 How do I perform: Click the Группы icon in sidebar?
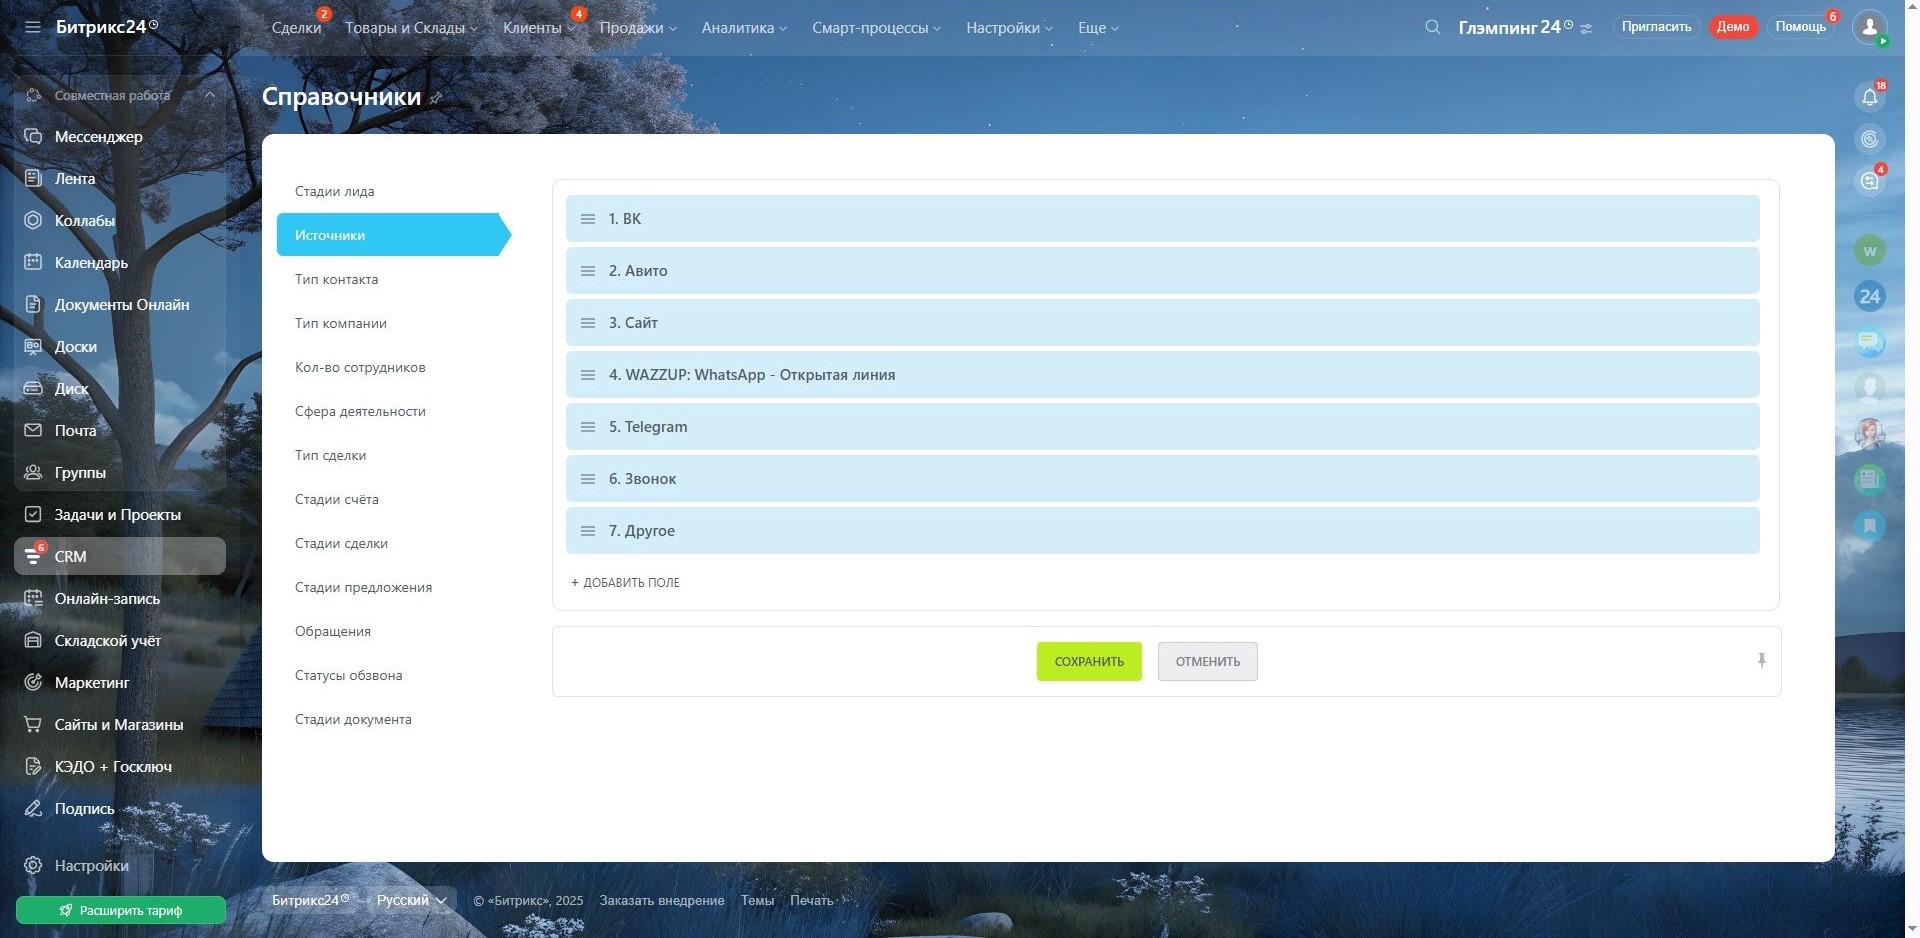pos(33,472)
